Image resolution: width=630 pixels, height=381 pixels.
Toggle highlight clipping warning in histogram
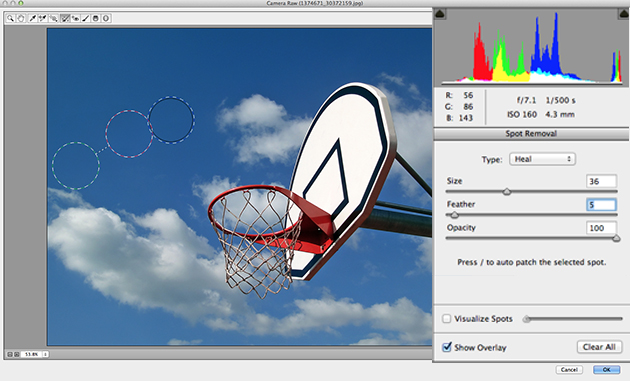point(624,14)
